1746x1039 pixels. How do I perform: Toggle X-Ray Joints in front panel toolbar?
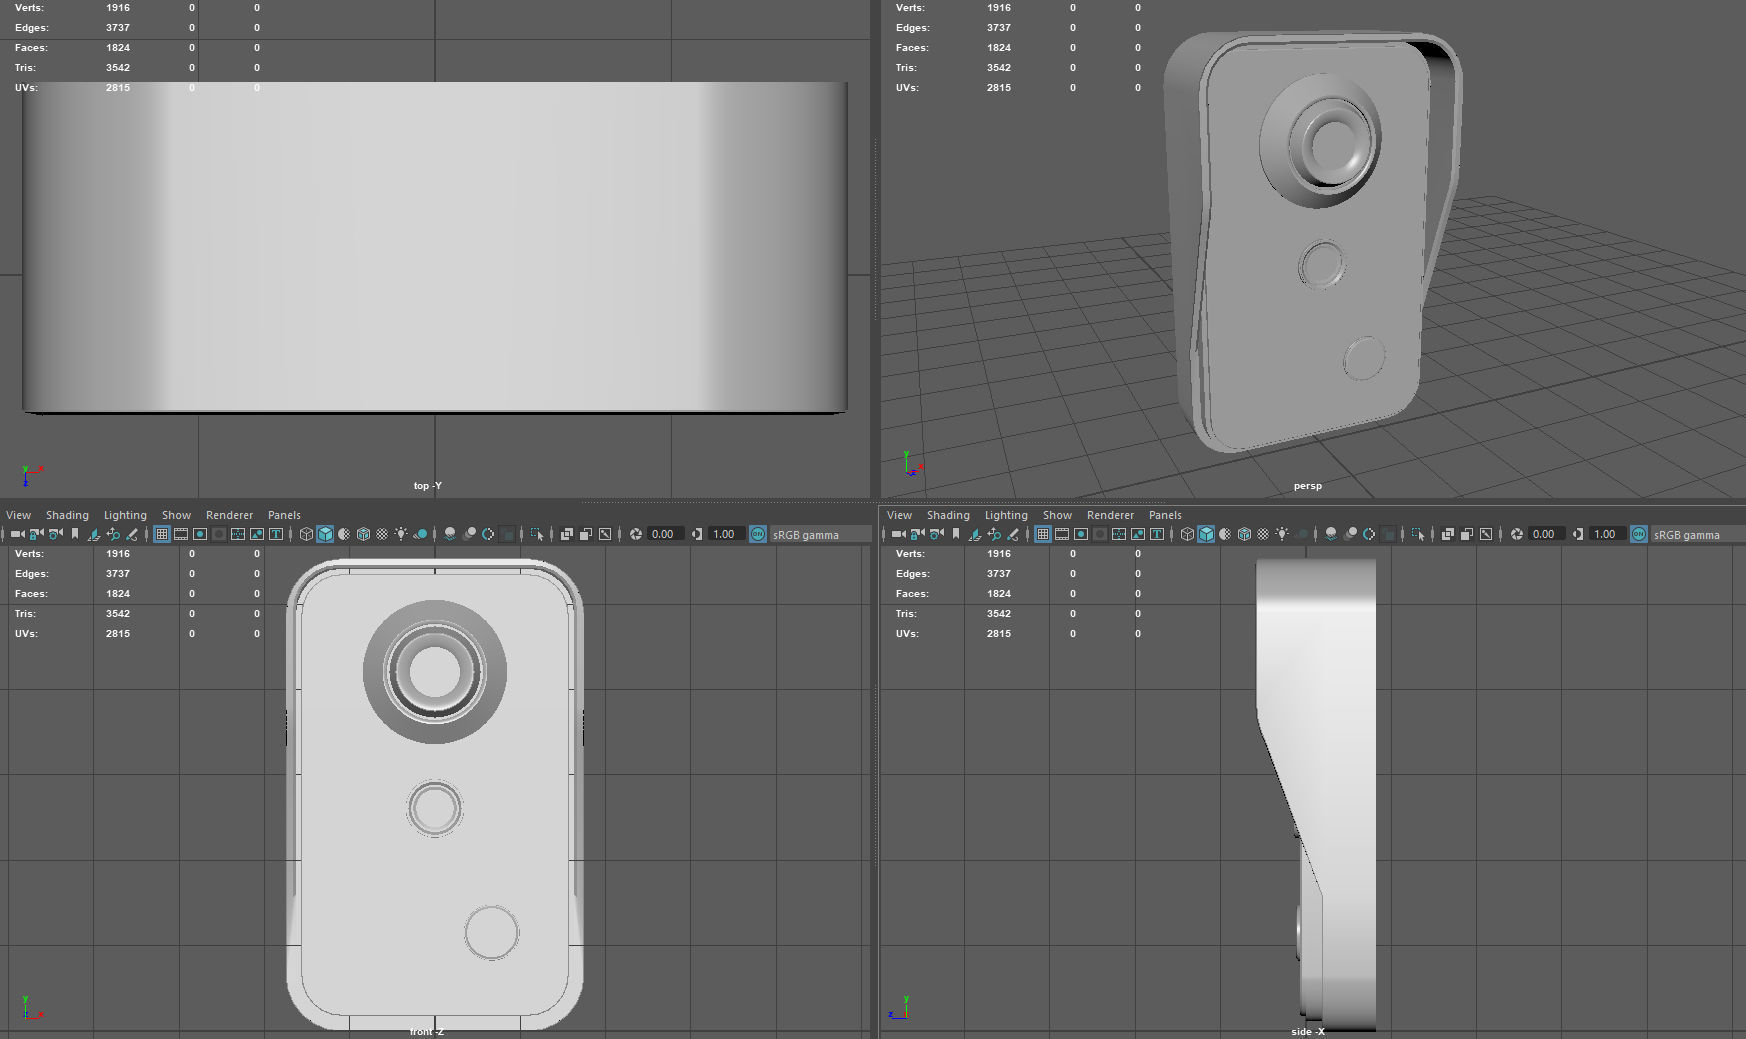pos(605,534)
